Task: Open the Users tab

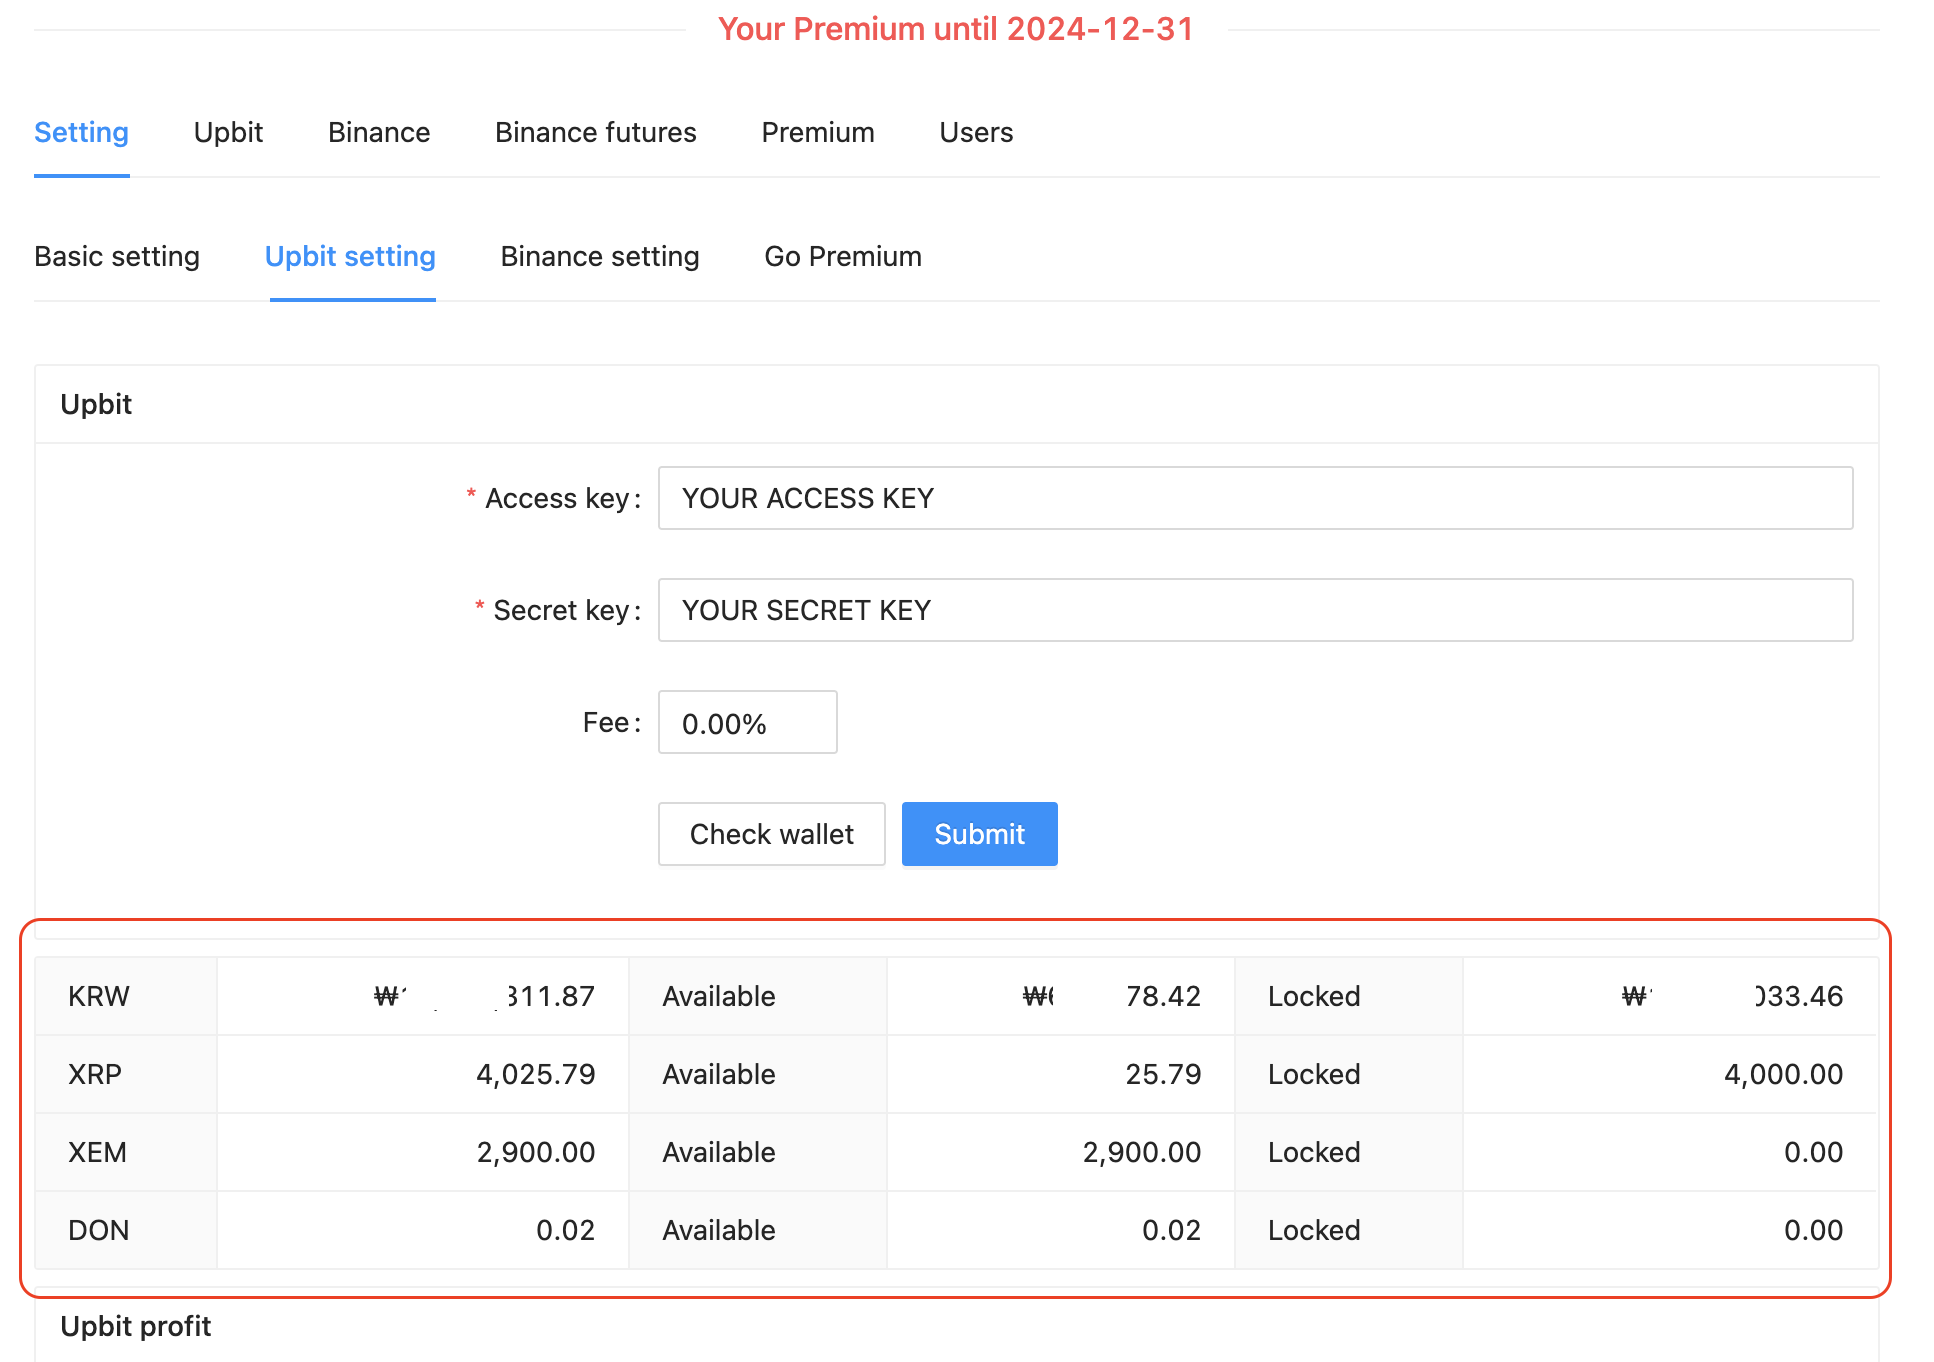Action: coord(976,132)
